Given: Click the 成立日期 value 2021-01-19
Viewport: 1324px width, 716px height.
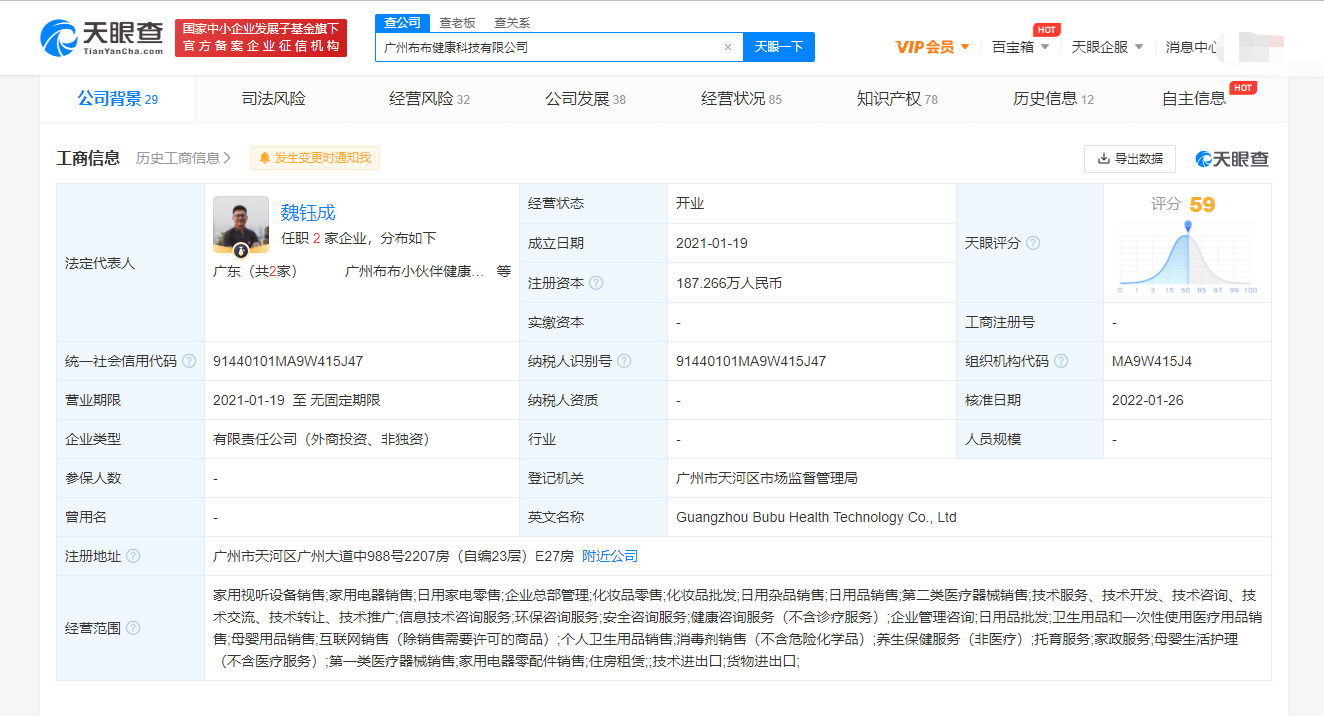Looking at the screenshot, I should (712, 243).
